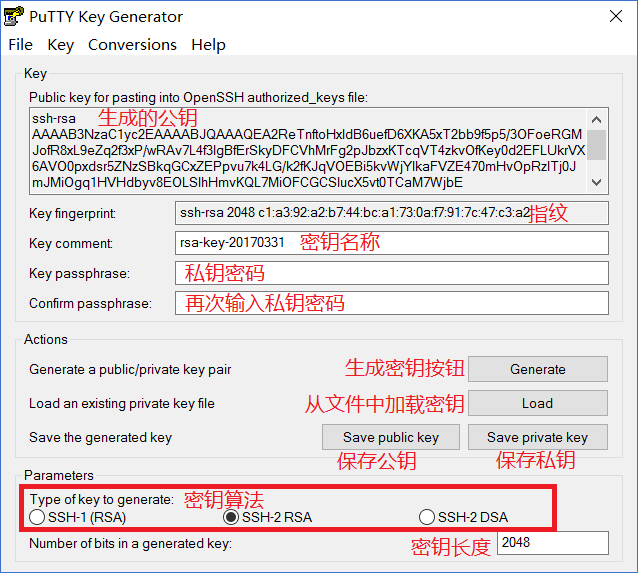This screenshot has height=573, width=638.
Task: Open the Help menu
Action: tap(208, 45)
